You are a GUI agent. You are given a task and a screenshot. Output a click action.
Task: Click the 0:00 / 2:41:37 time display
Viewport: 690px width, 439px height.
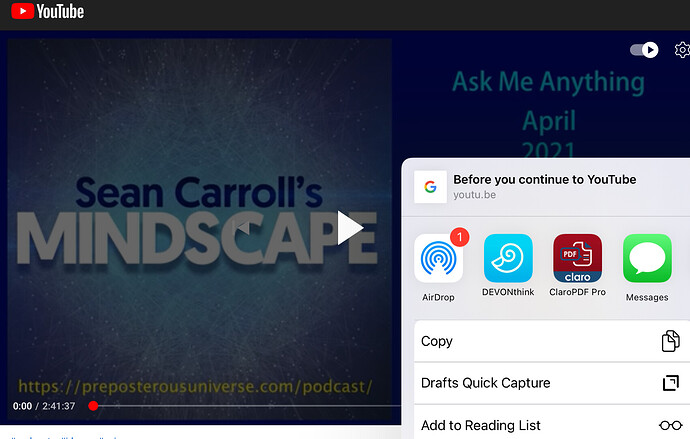44,406
